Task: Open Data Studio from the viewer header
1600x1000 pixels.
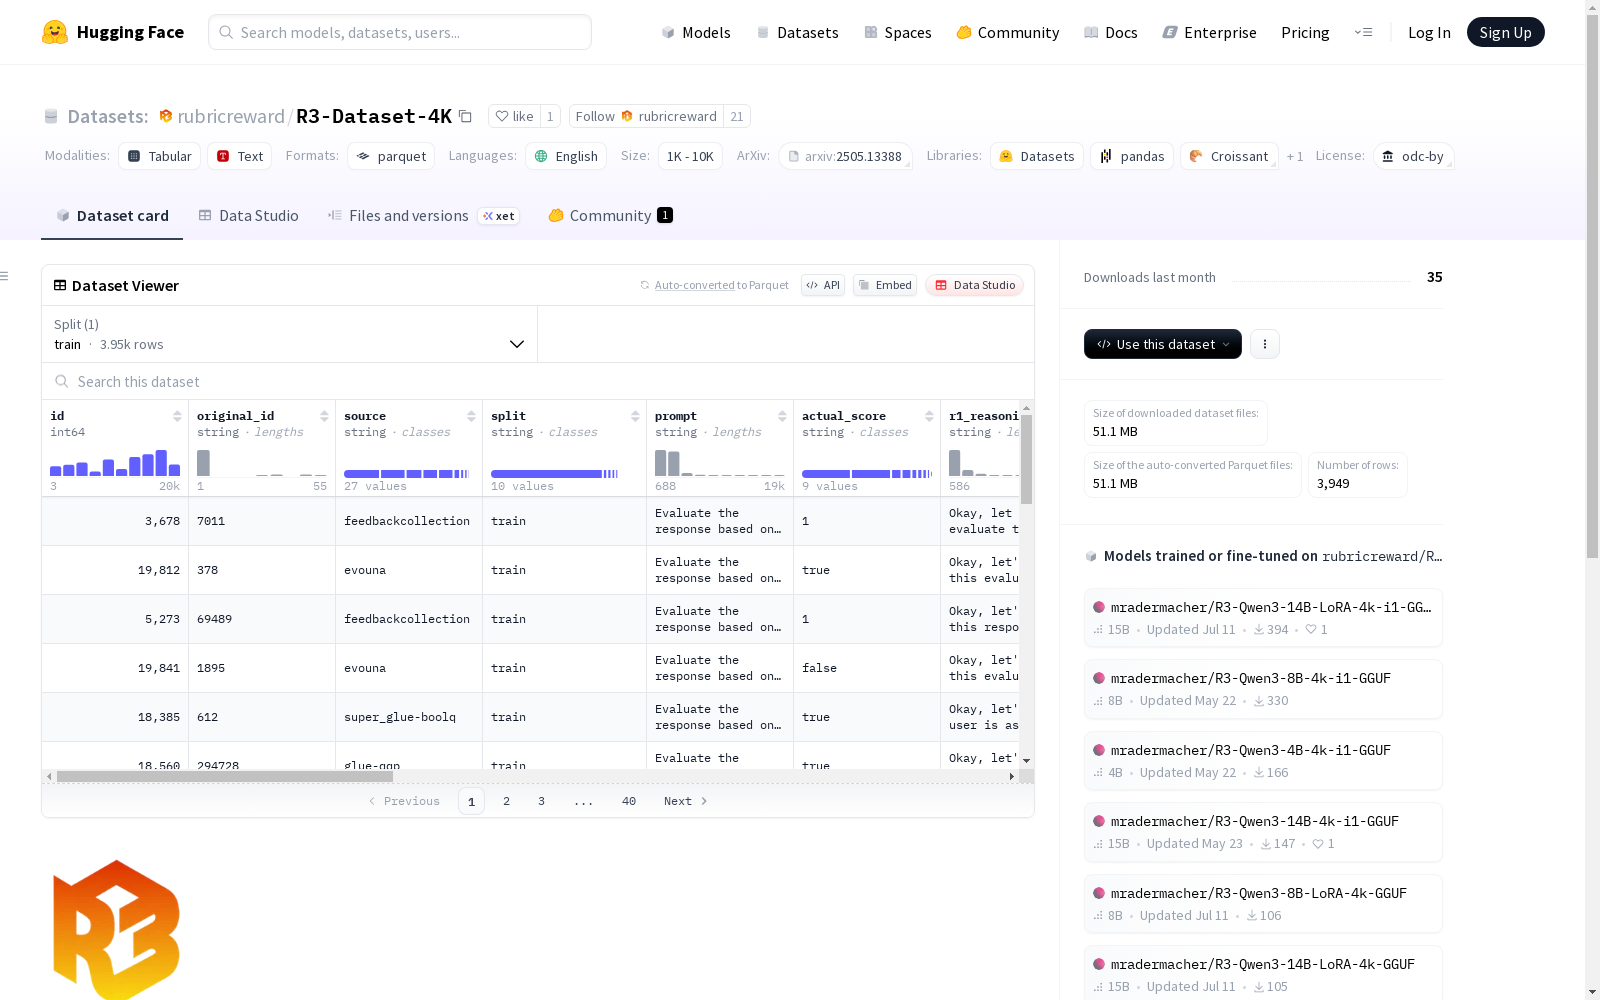Action: [x=974, y=285]
